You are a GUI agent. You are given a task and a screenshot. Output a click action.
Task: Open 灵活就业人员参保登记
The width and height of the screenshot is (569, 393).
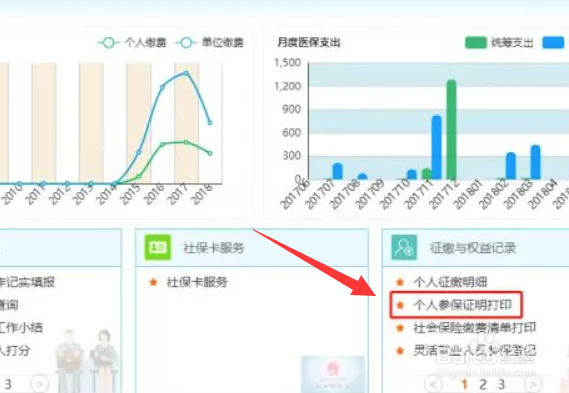pyautogui.click(x=475, y=351)
